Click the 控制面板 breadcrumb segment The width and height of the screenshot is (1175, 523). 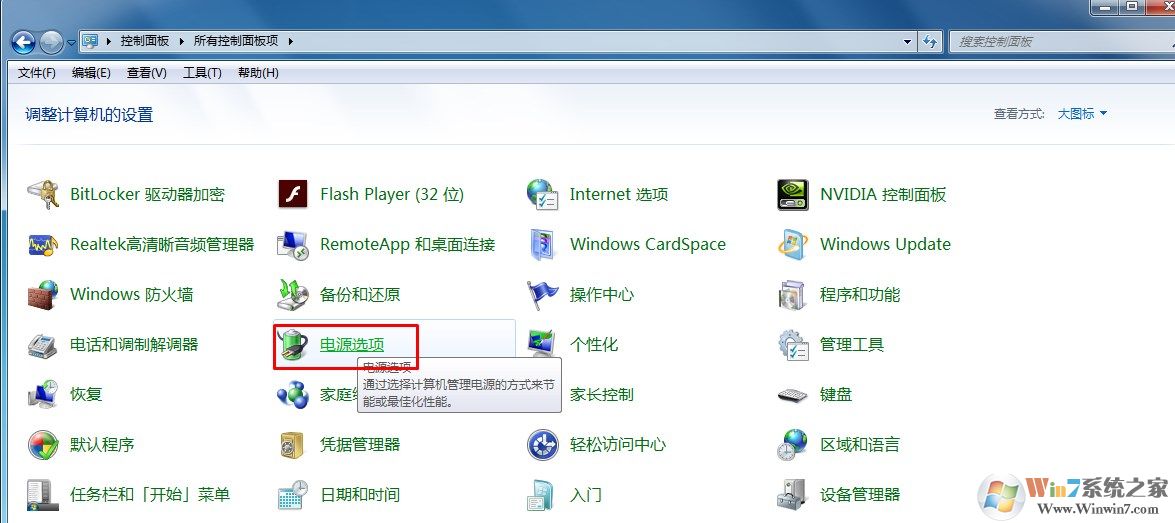(147, 41)
